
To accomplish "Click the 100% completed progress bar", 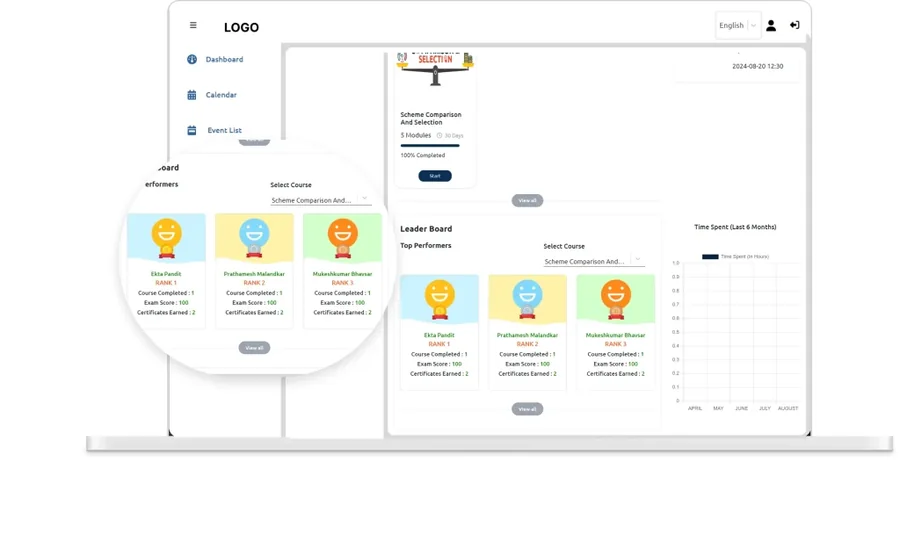I will tap(430, 146).
